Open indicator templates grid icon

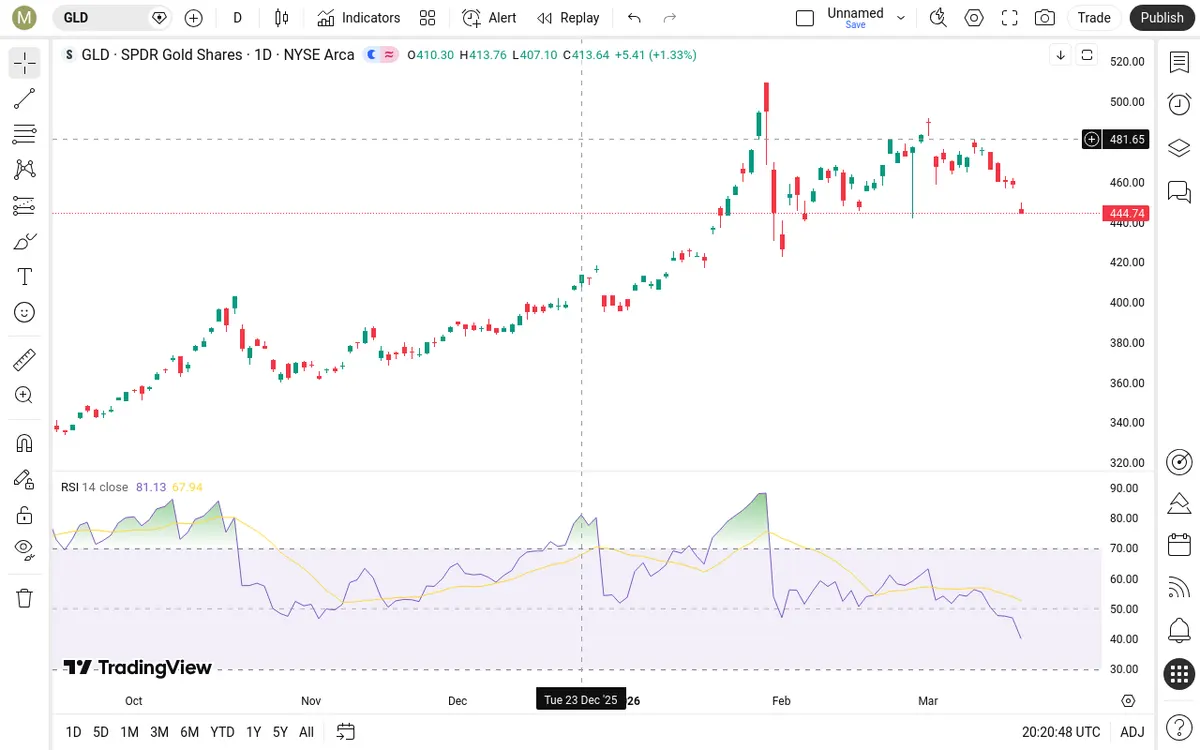[428, 18]
